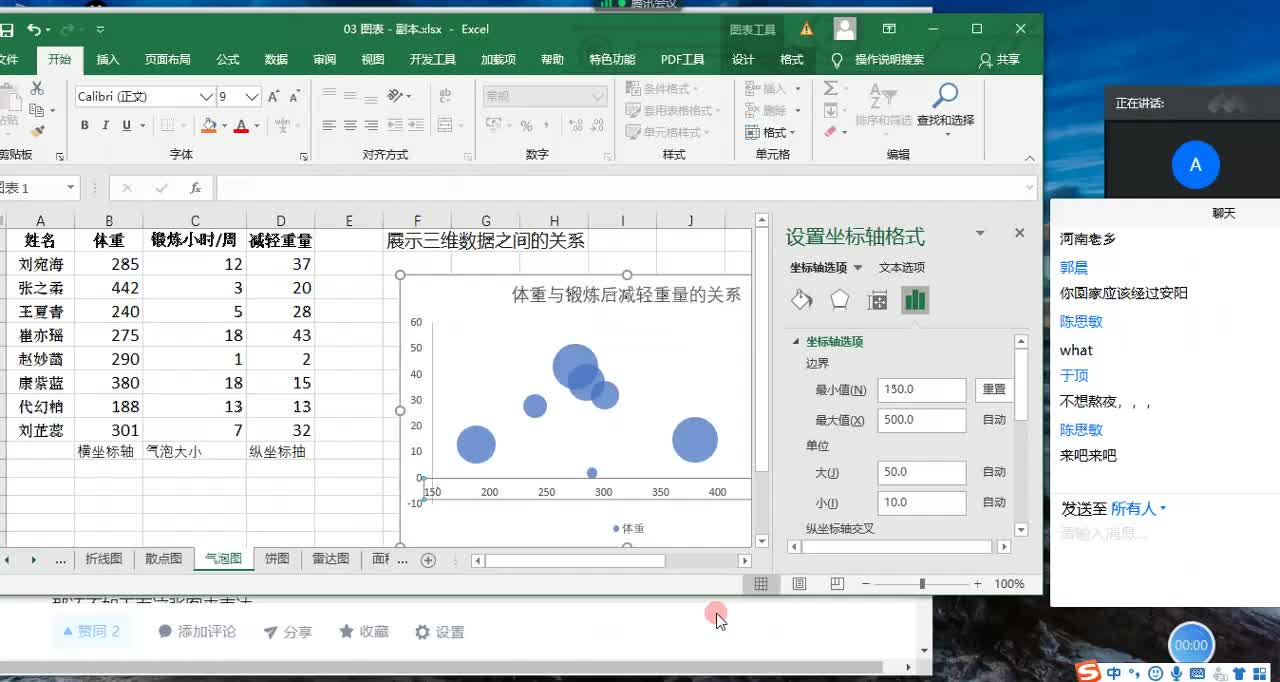This screenshot has width=1280, height=682.
Task: Open the font color dropdown arrow
Action: [256, 126]
